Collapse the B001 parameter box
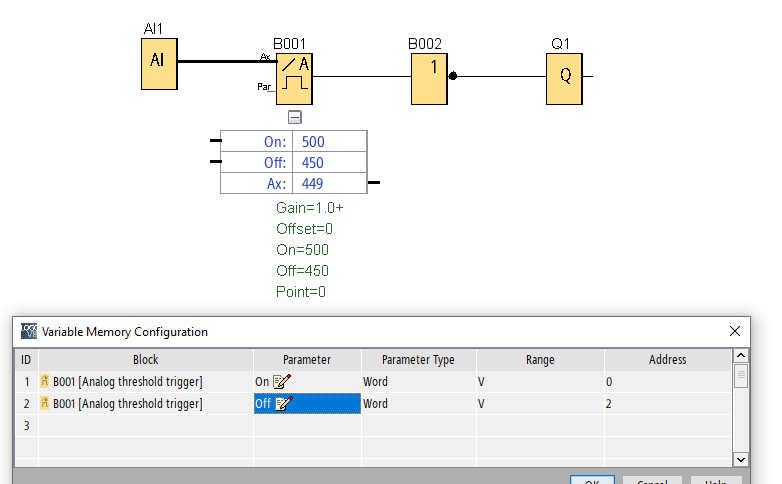 [294, 117]
